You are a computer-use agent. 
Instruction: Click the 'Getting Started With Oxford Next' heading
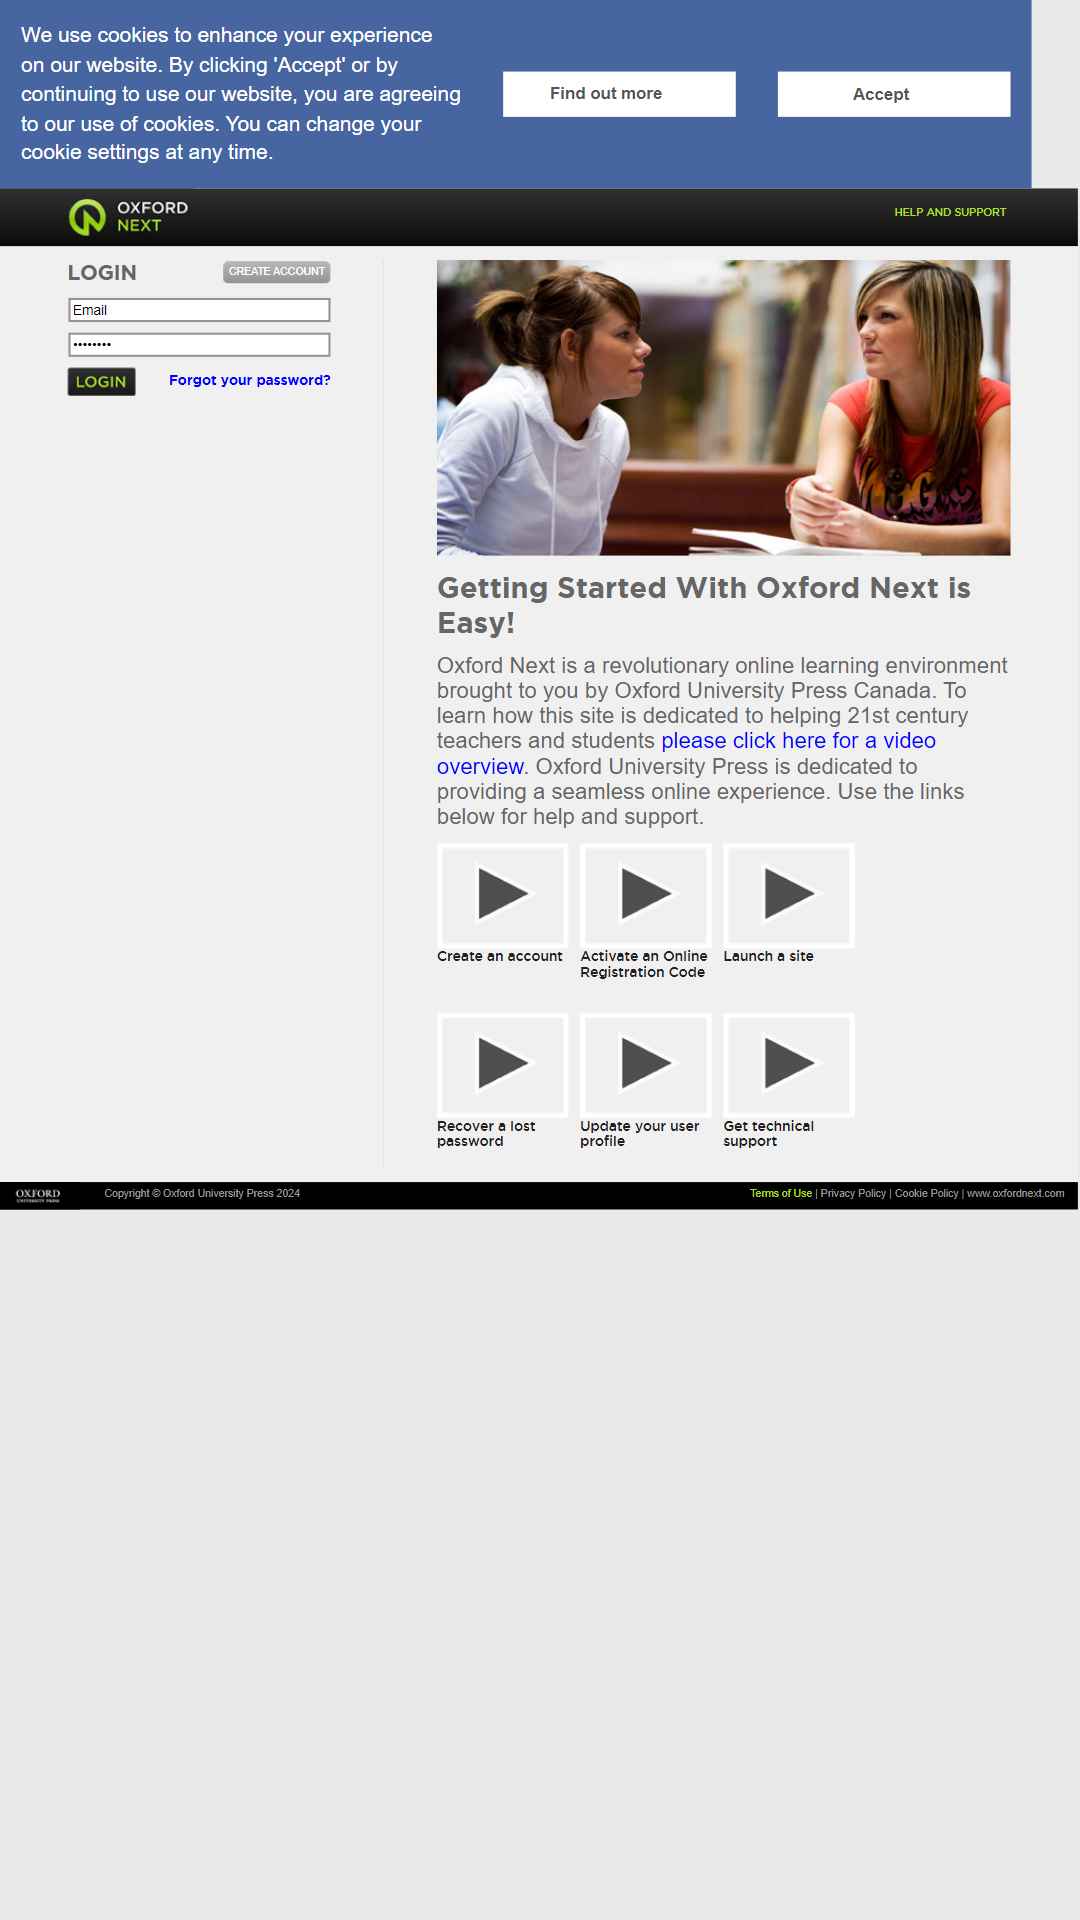[704, 605]
